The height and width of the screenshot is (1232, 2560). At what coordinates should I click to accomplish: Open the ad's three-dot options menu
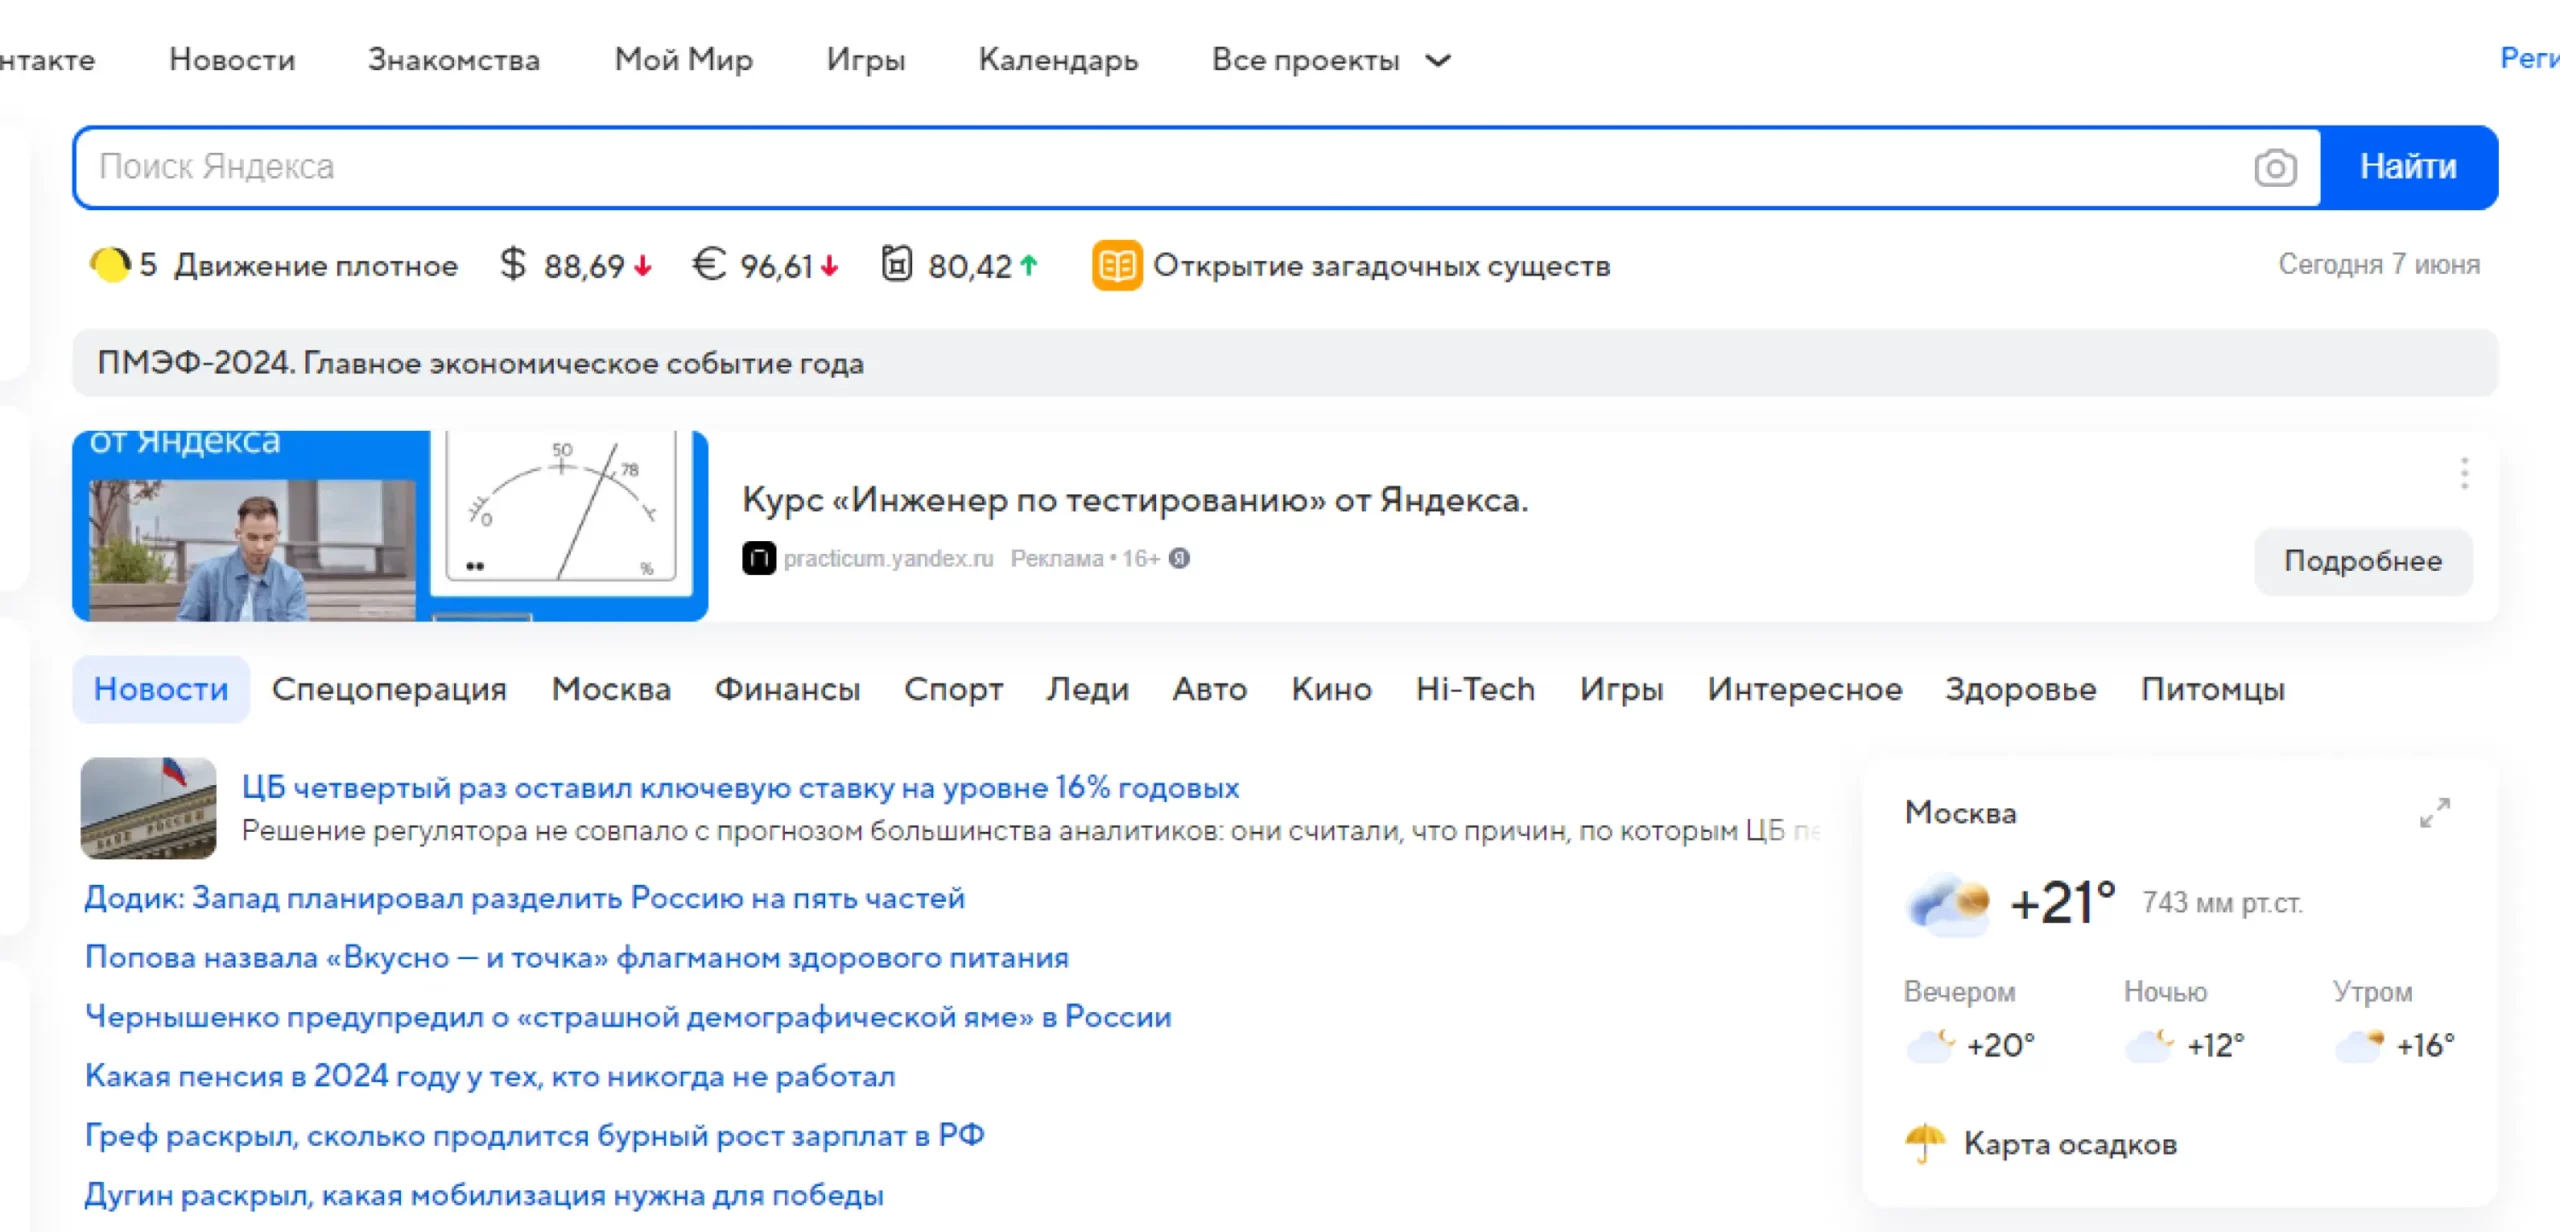click(x=2464, y=473)
